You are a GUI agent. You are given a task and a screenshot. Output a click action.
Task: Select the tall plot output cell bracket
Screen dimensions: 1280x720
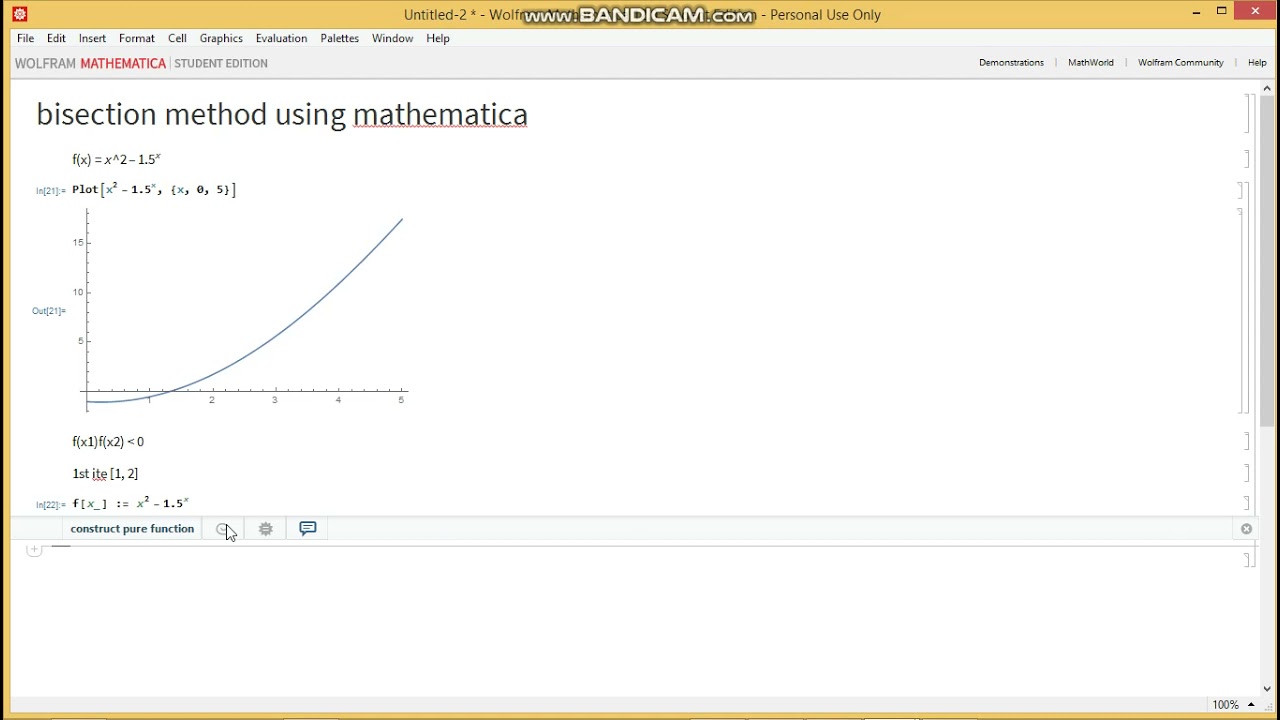(1242, 311)
